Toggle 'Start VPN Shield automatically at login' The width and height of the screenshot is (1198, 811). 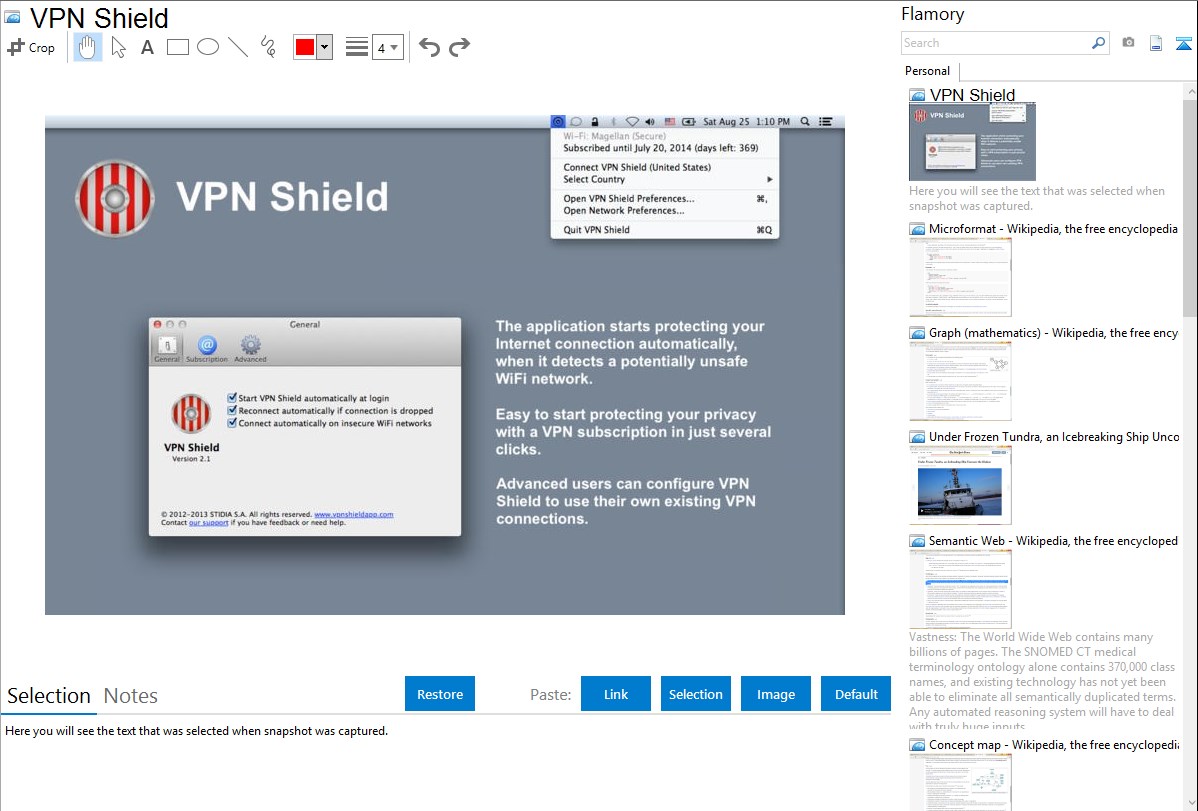pos(232,397)
